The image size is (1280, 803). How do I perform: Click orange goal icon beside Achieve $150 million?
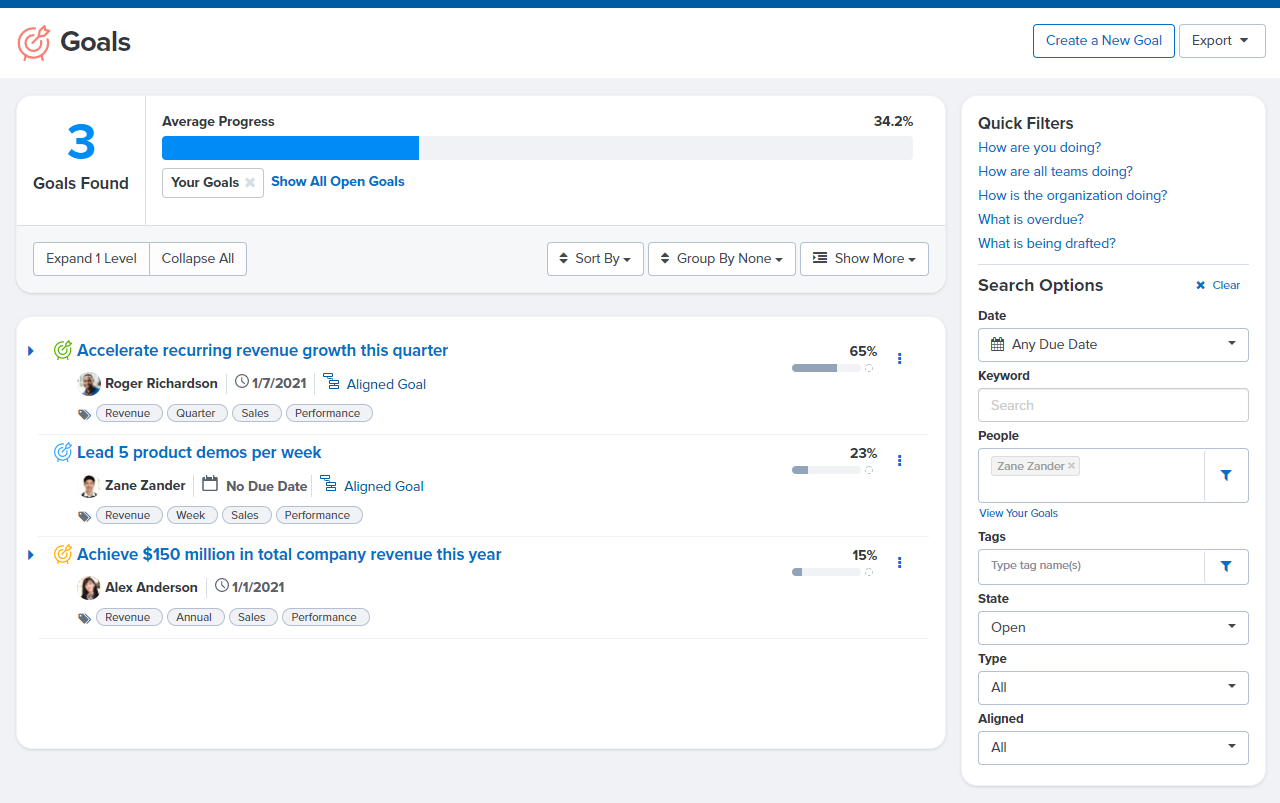pyautogui.click(x=63, y=554)
